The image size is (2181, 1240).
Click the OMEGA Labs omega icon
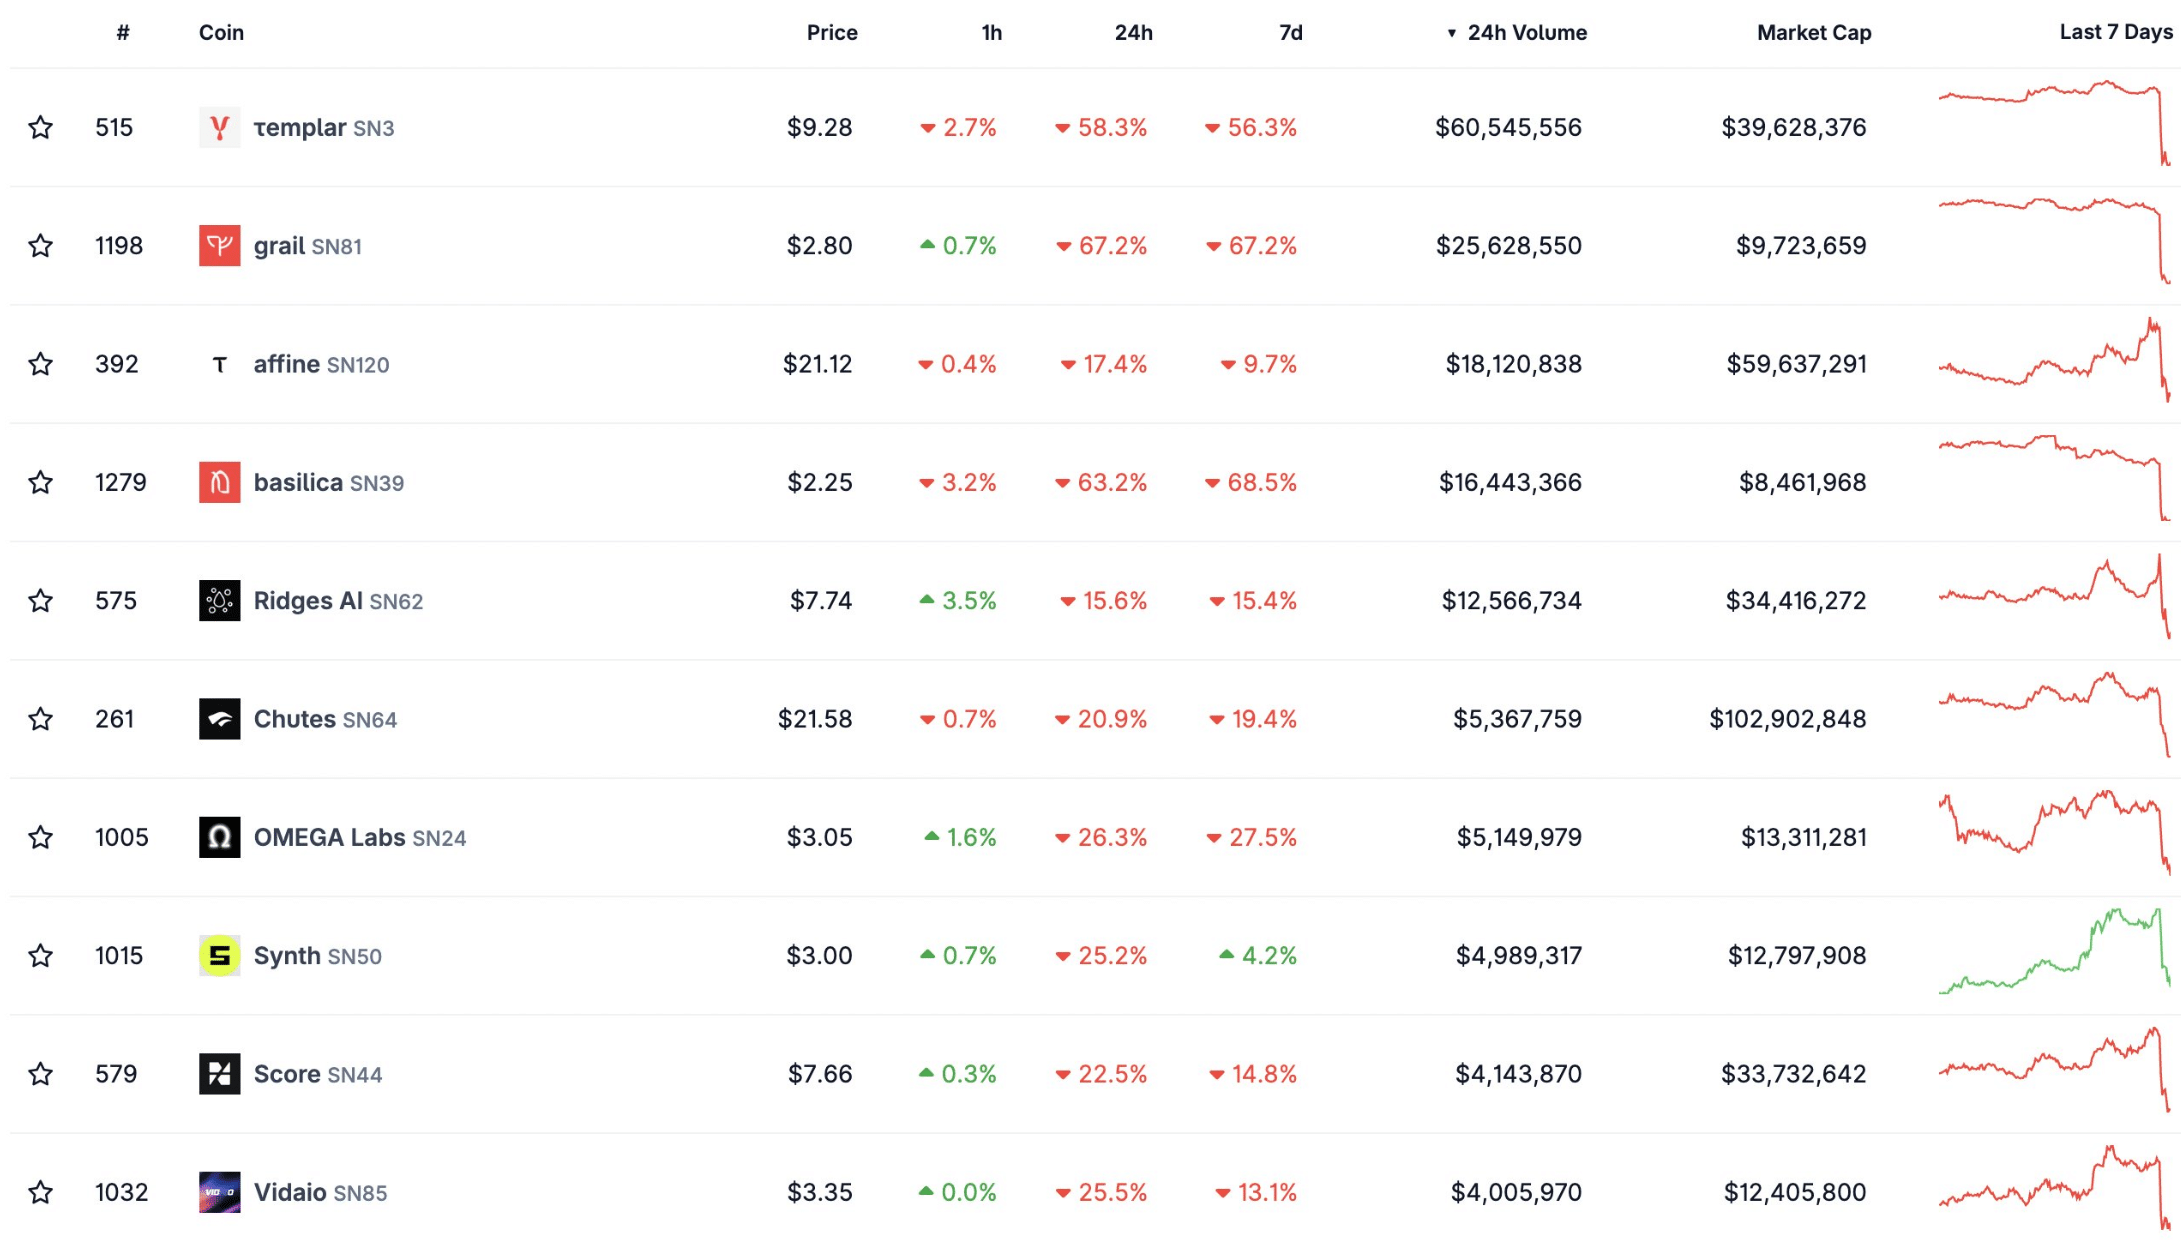click(x=219, y=837)
